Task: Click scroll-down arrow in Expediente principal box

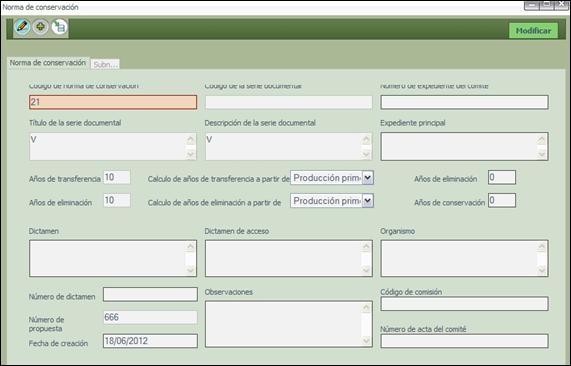Action: 542,154
